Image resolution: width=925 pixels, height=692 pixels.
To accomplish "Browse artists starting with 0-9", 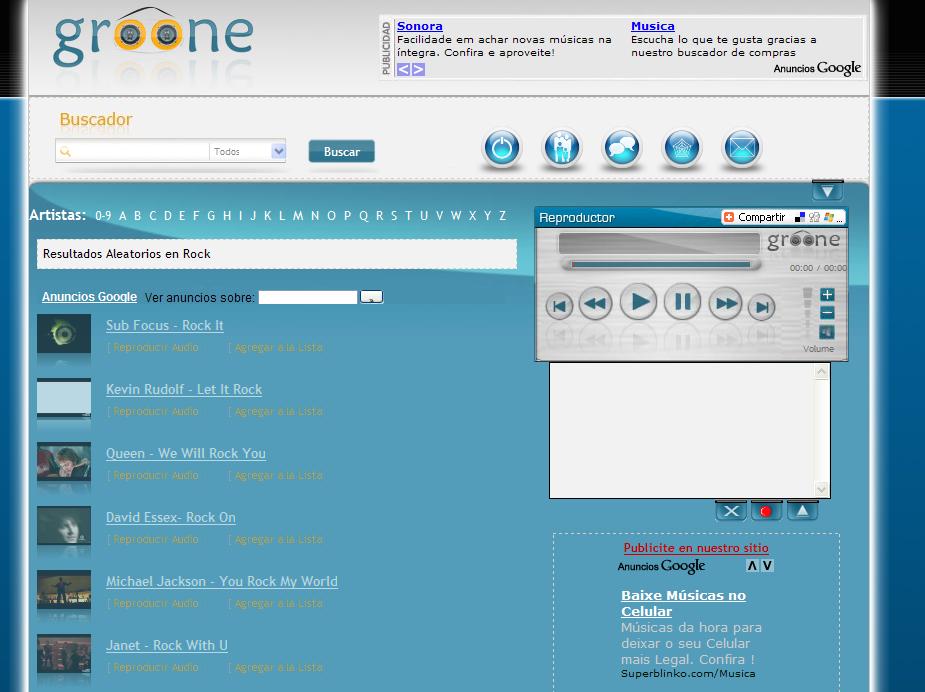I will 103,216.
